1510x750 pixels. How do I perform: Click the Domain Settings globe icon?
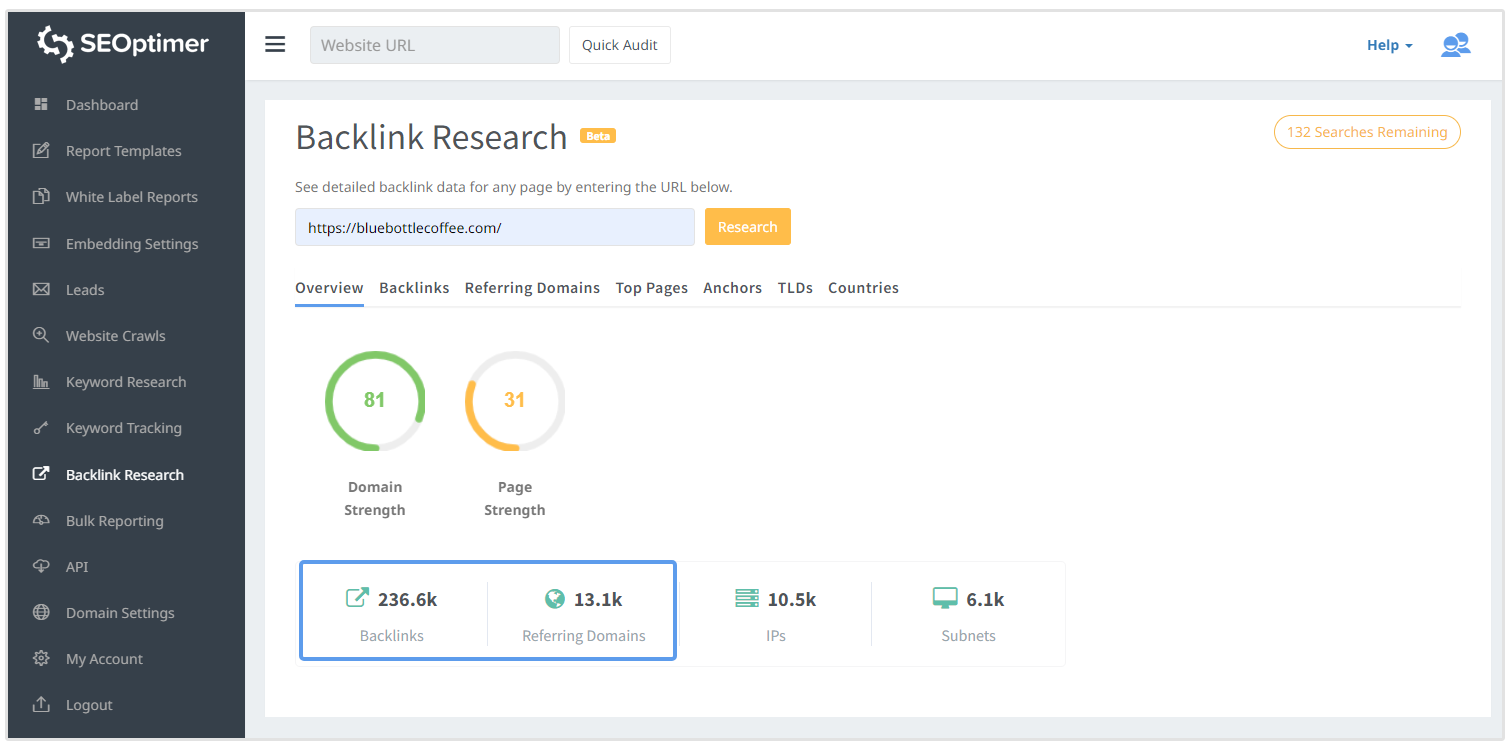41,612
